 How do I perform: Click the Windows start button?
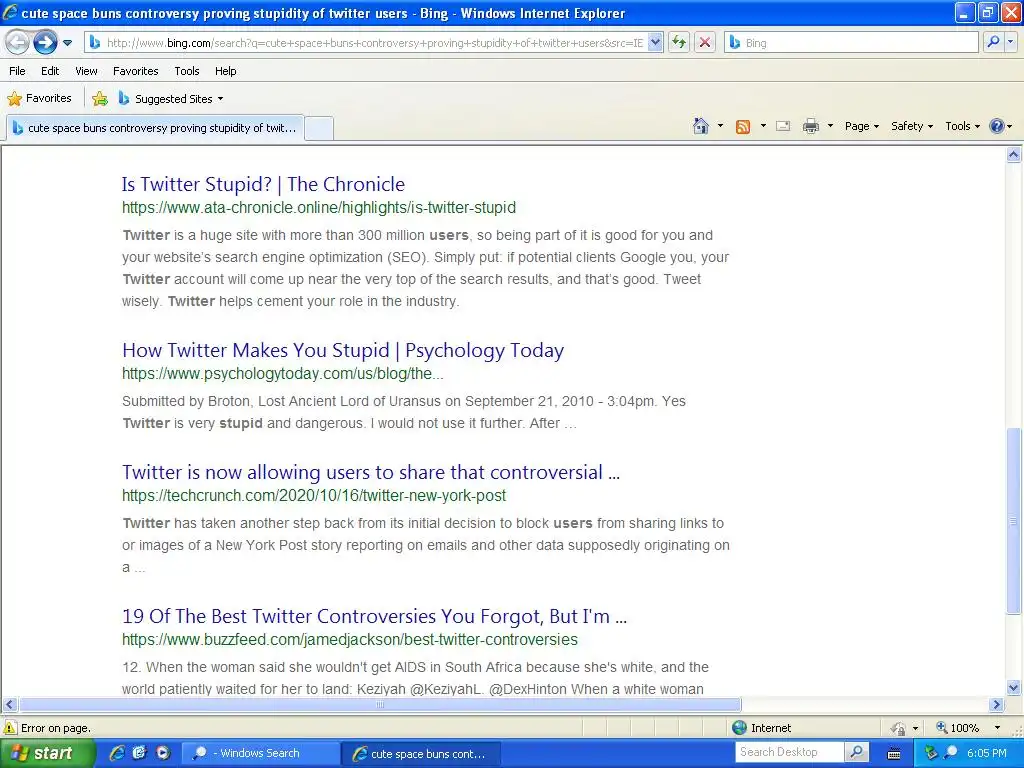(47, 753)
